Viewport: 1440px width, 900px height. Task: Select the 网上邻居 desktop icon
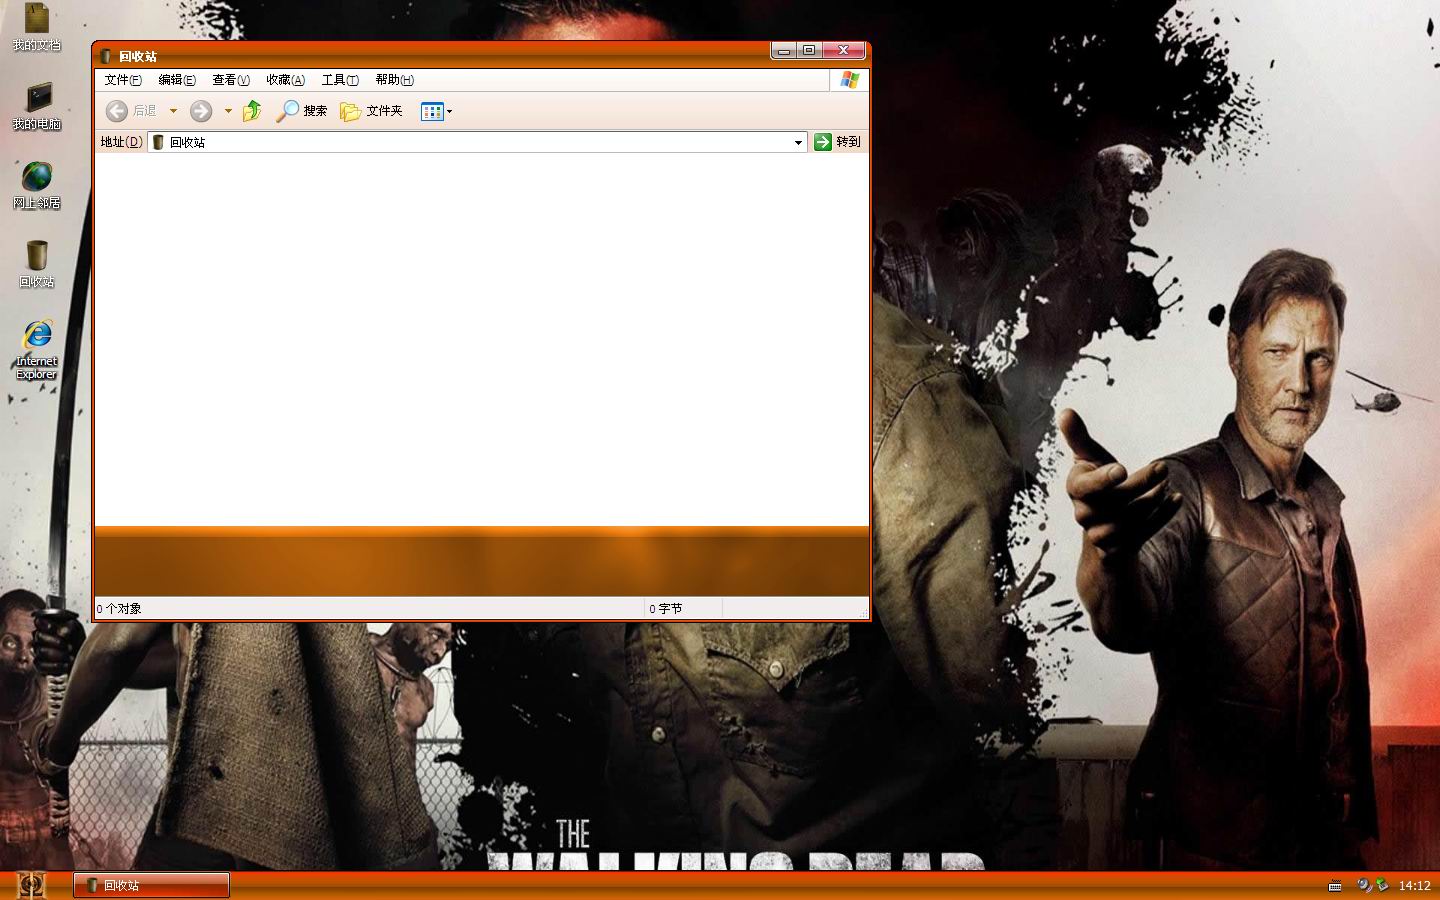(36, 185)
